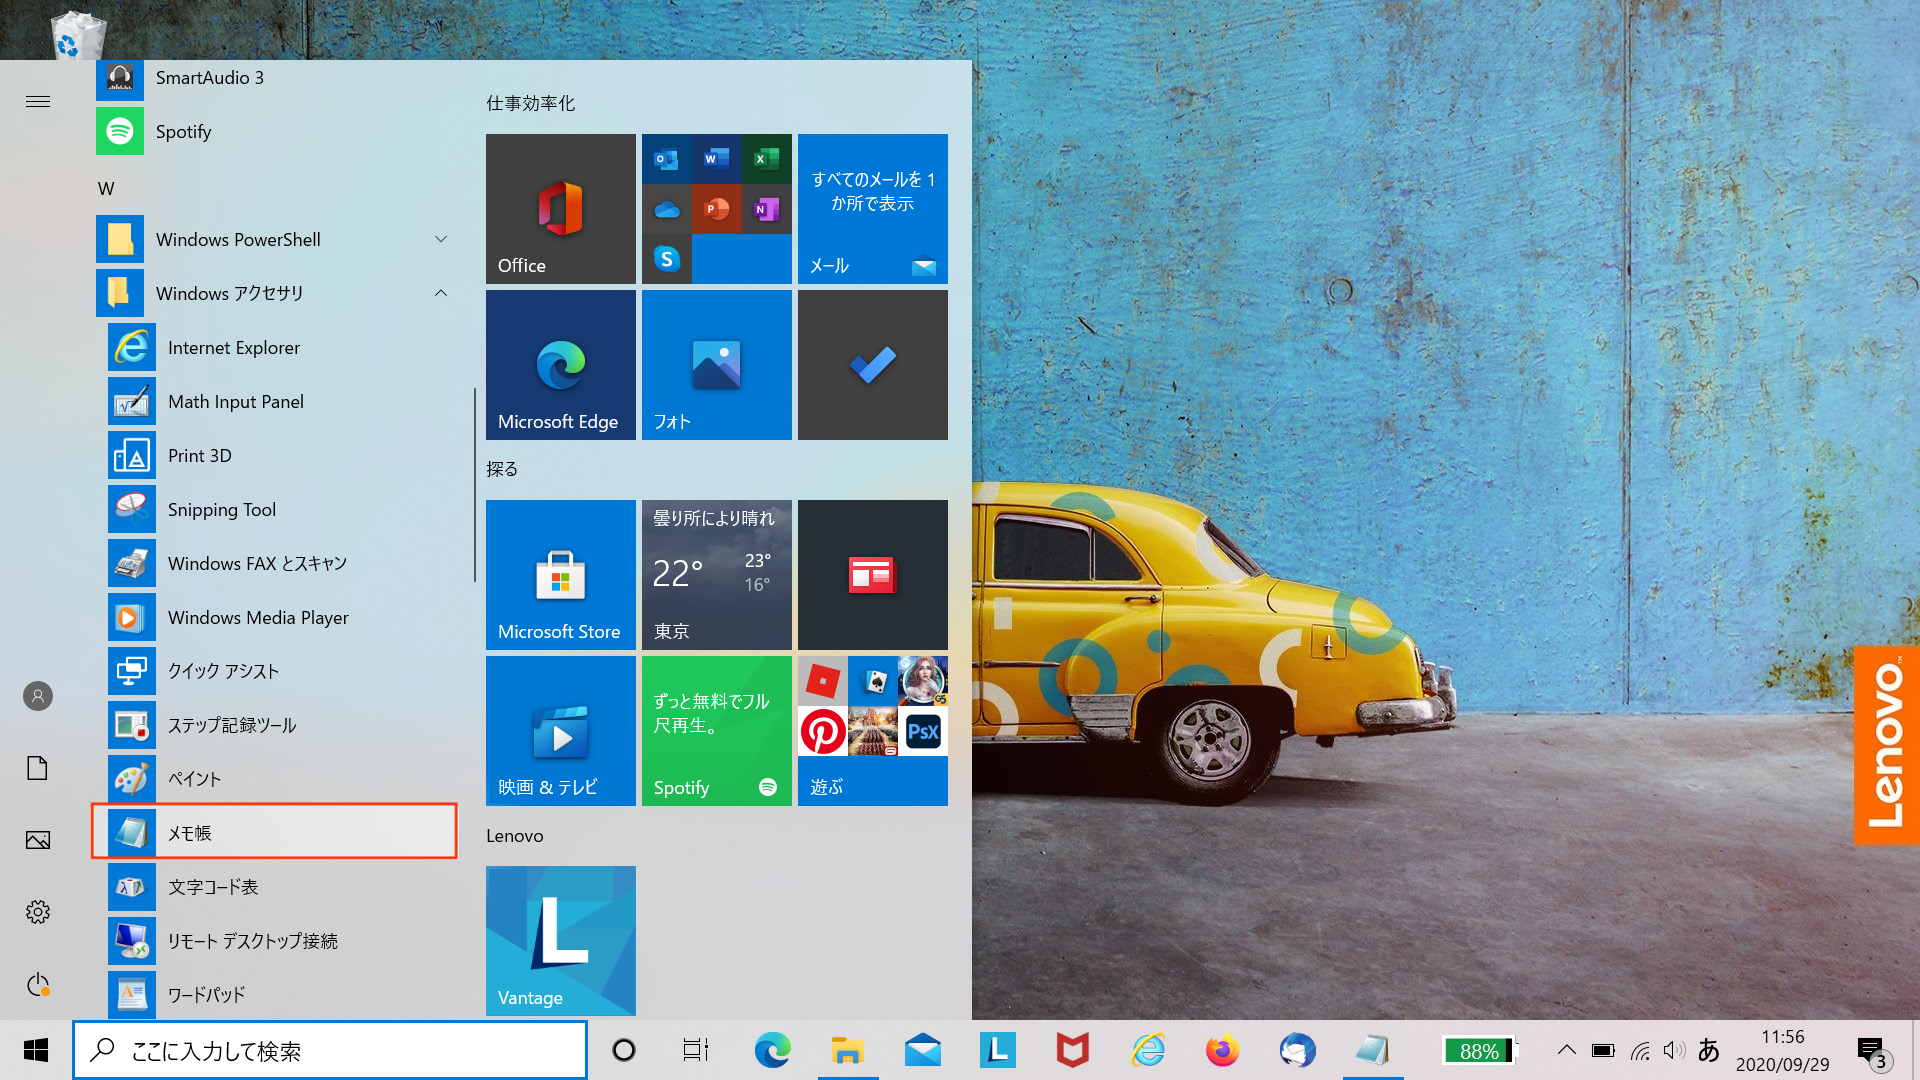
Task: Open the Microsoft Store tile
Action: click(560, 575)
